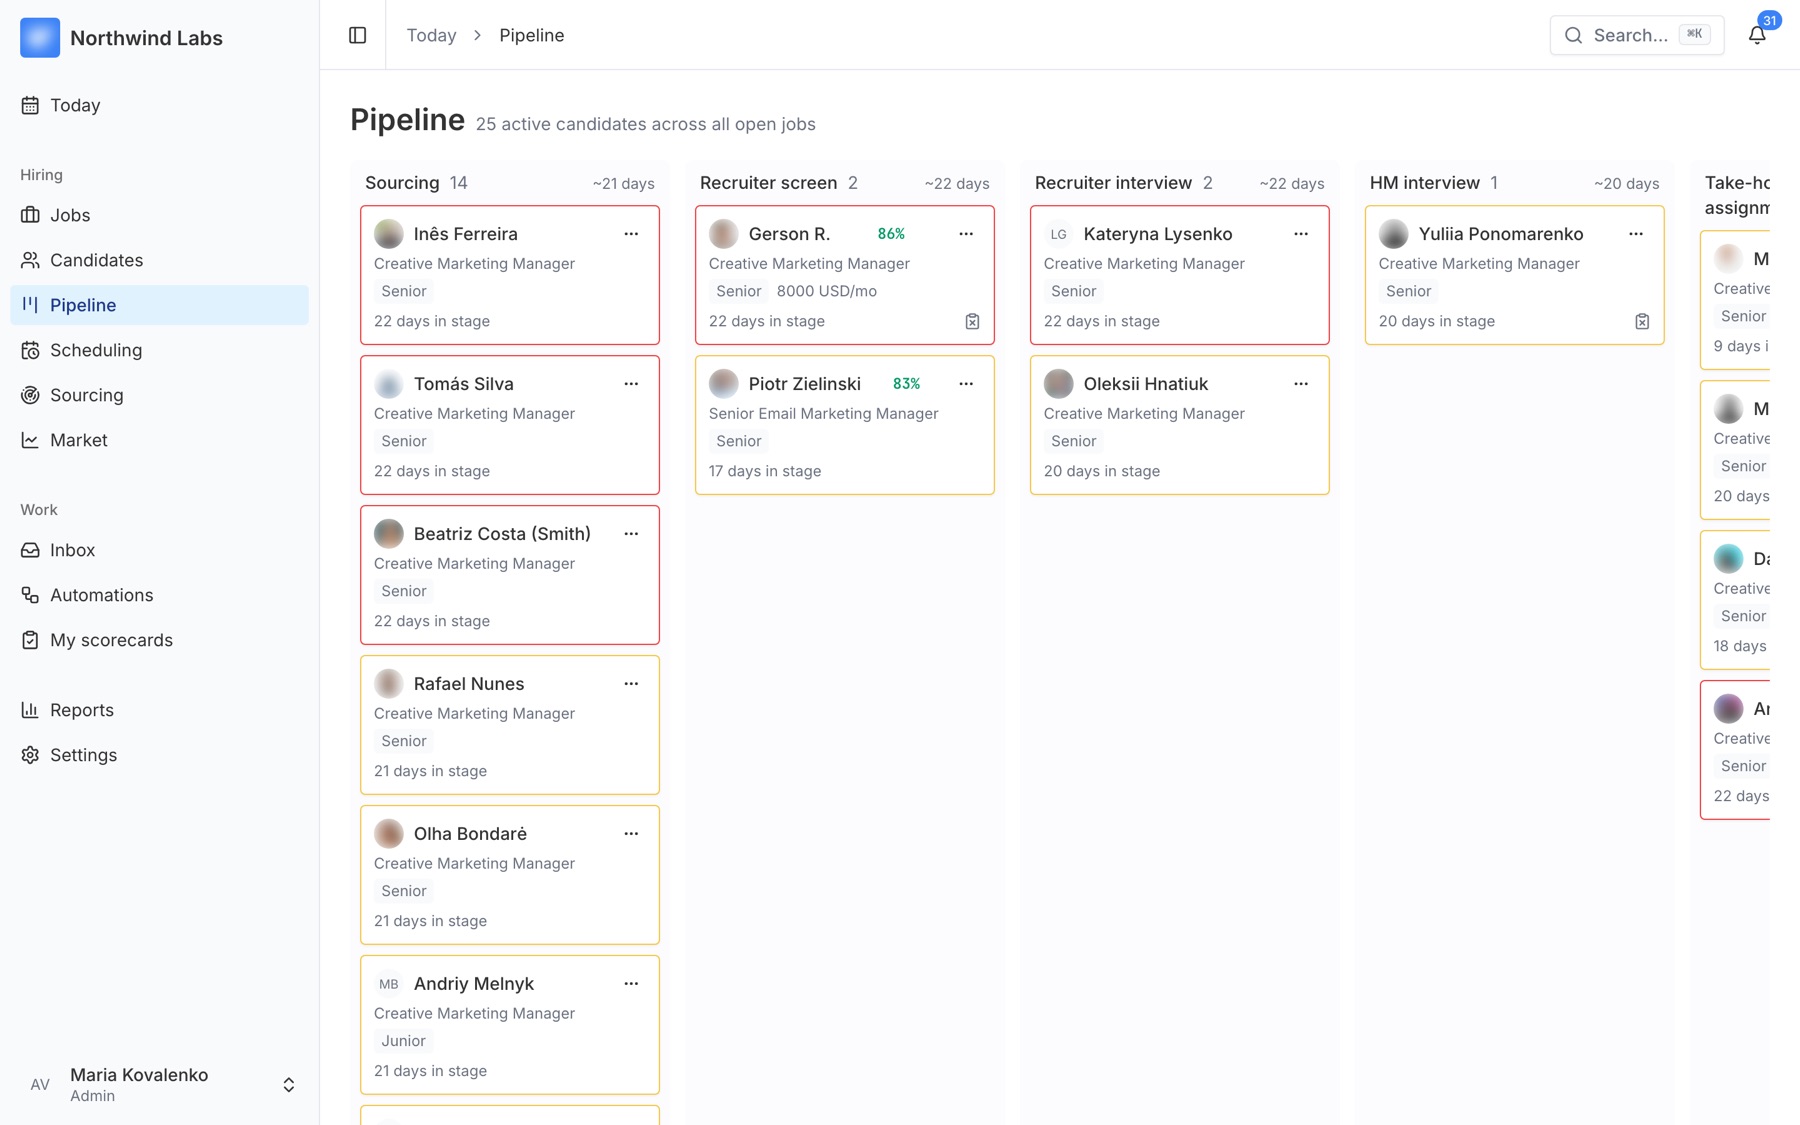Click '17 days in stage' text
Viewport: 1800px width, 1125px height.
[765, 471]
